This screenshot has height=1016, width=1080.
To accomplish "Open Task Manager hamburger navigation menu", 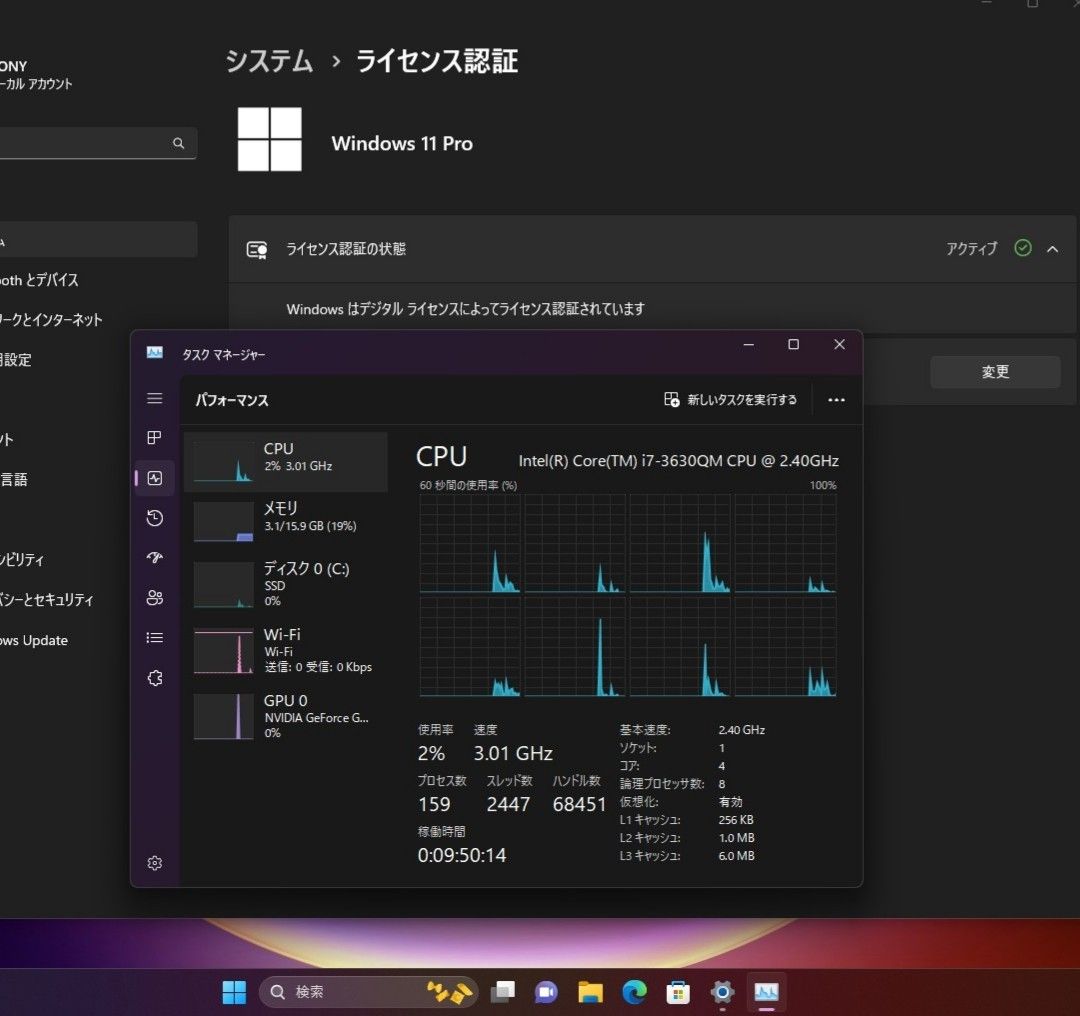I will click(155, 398).
